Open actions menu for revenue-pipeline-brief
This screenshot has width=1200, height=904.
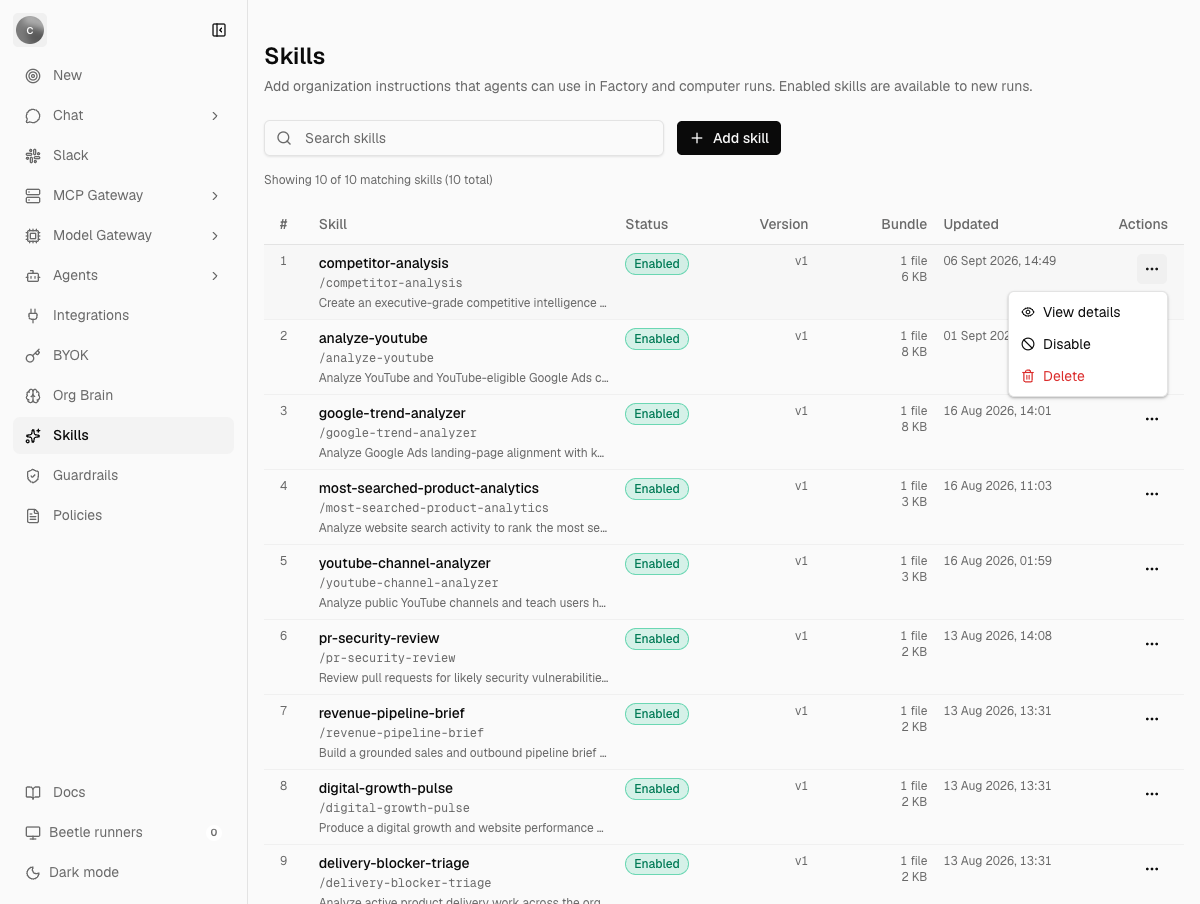click(1152, 719)
